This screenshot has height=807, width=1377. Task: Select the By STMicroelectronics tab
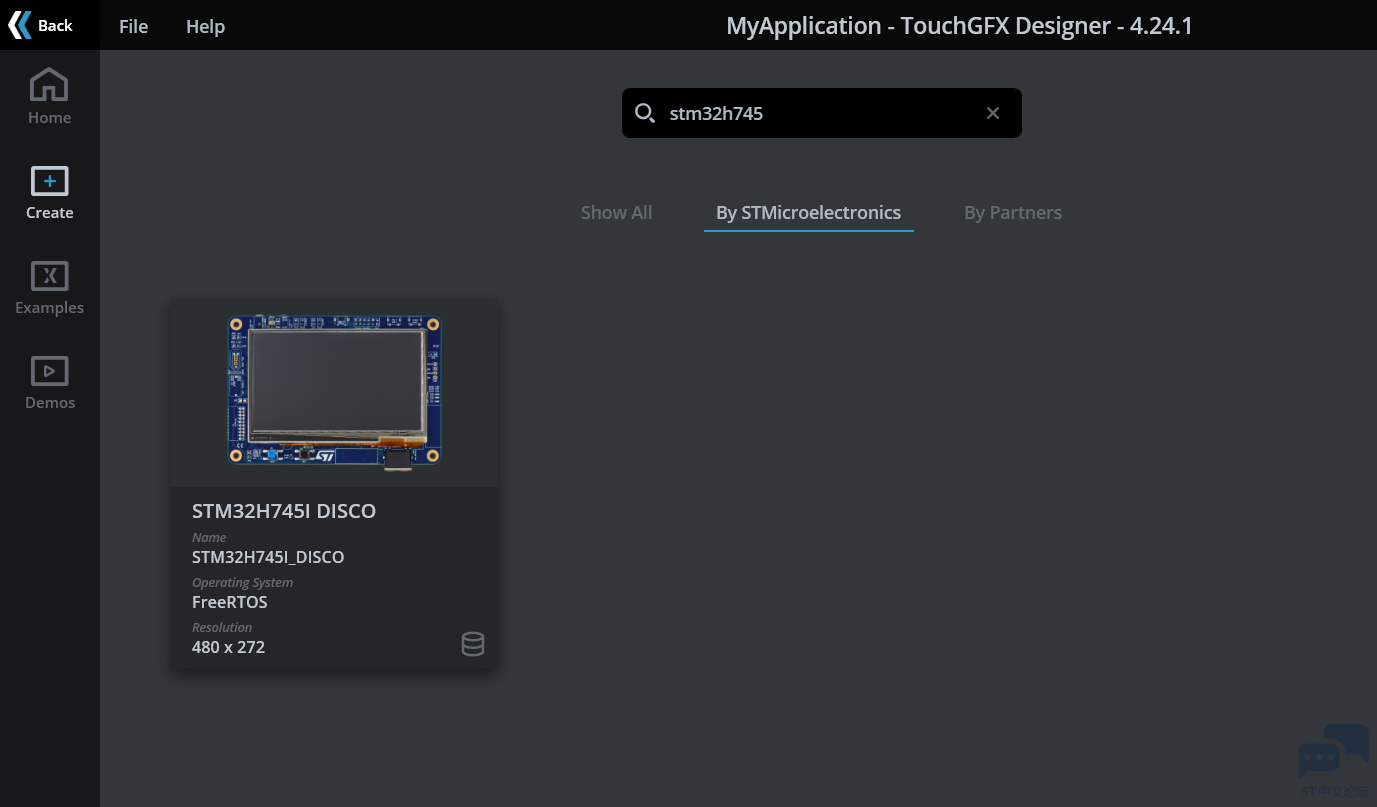pyautogui.click(x=808, y=212)
